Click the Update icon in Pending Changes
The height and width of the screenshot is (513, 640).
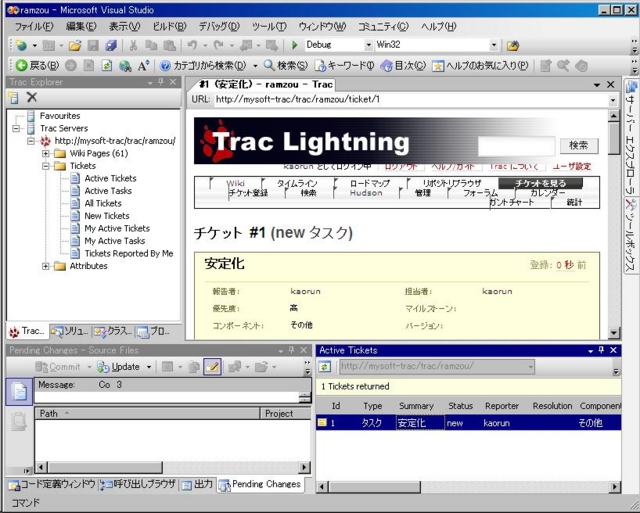[103, 367]
